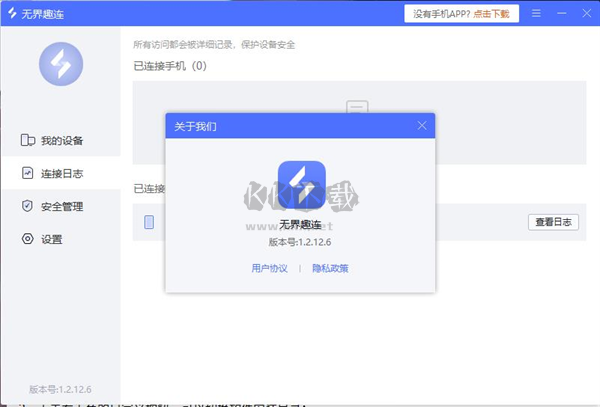Switch to 连接日志 tab

60,173
